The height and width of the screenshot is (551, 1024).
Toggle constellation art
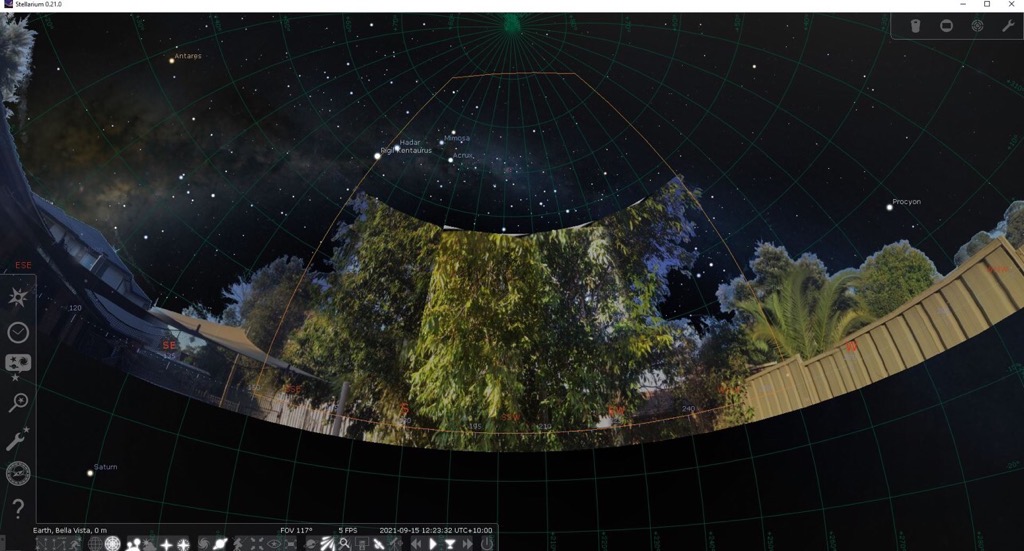pos(75,543)
